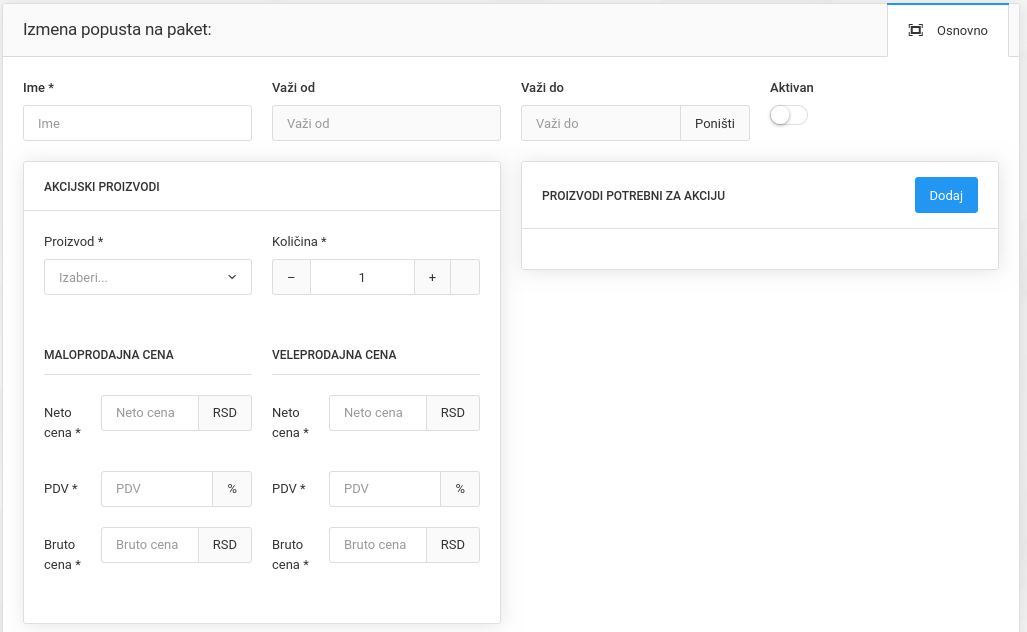Switch to the Osnovno tab

[x=961, y=31]
